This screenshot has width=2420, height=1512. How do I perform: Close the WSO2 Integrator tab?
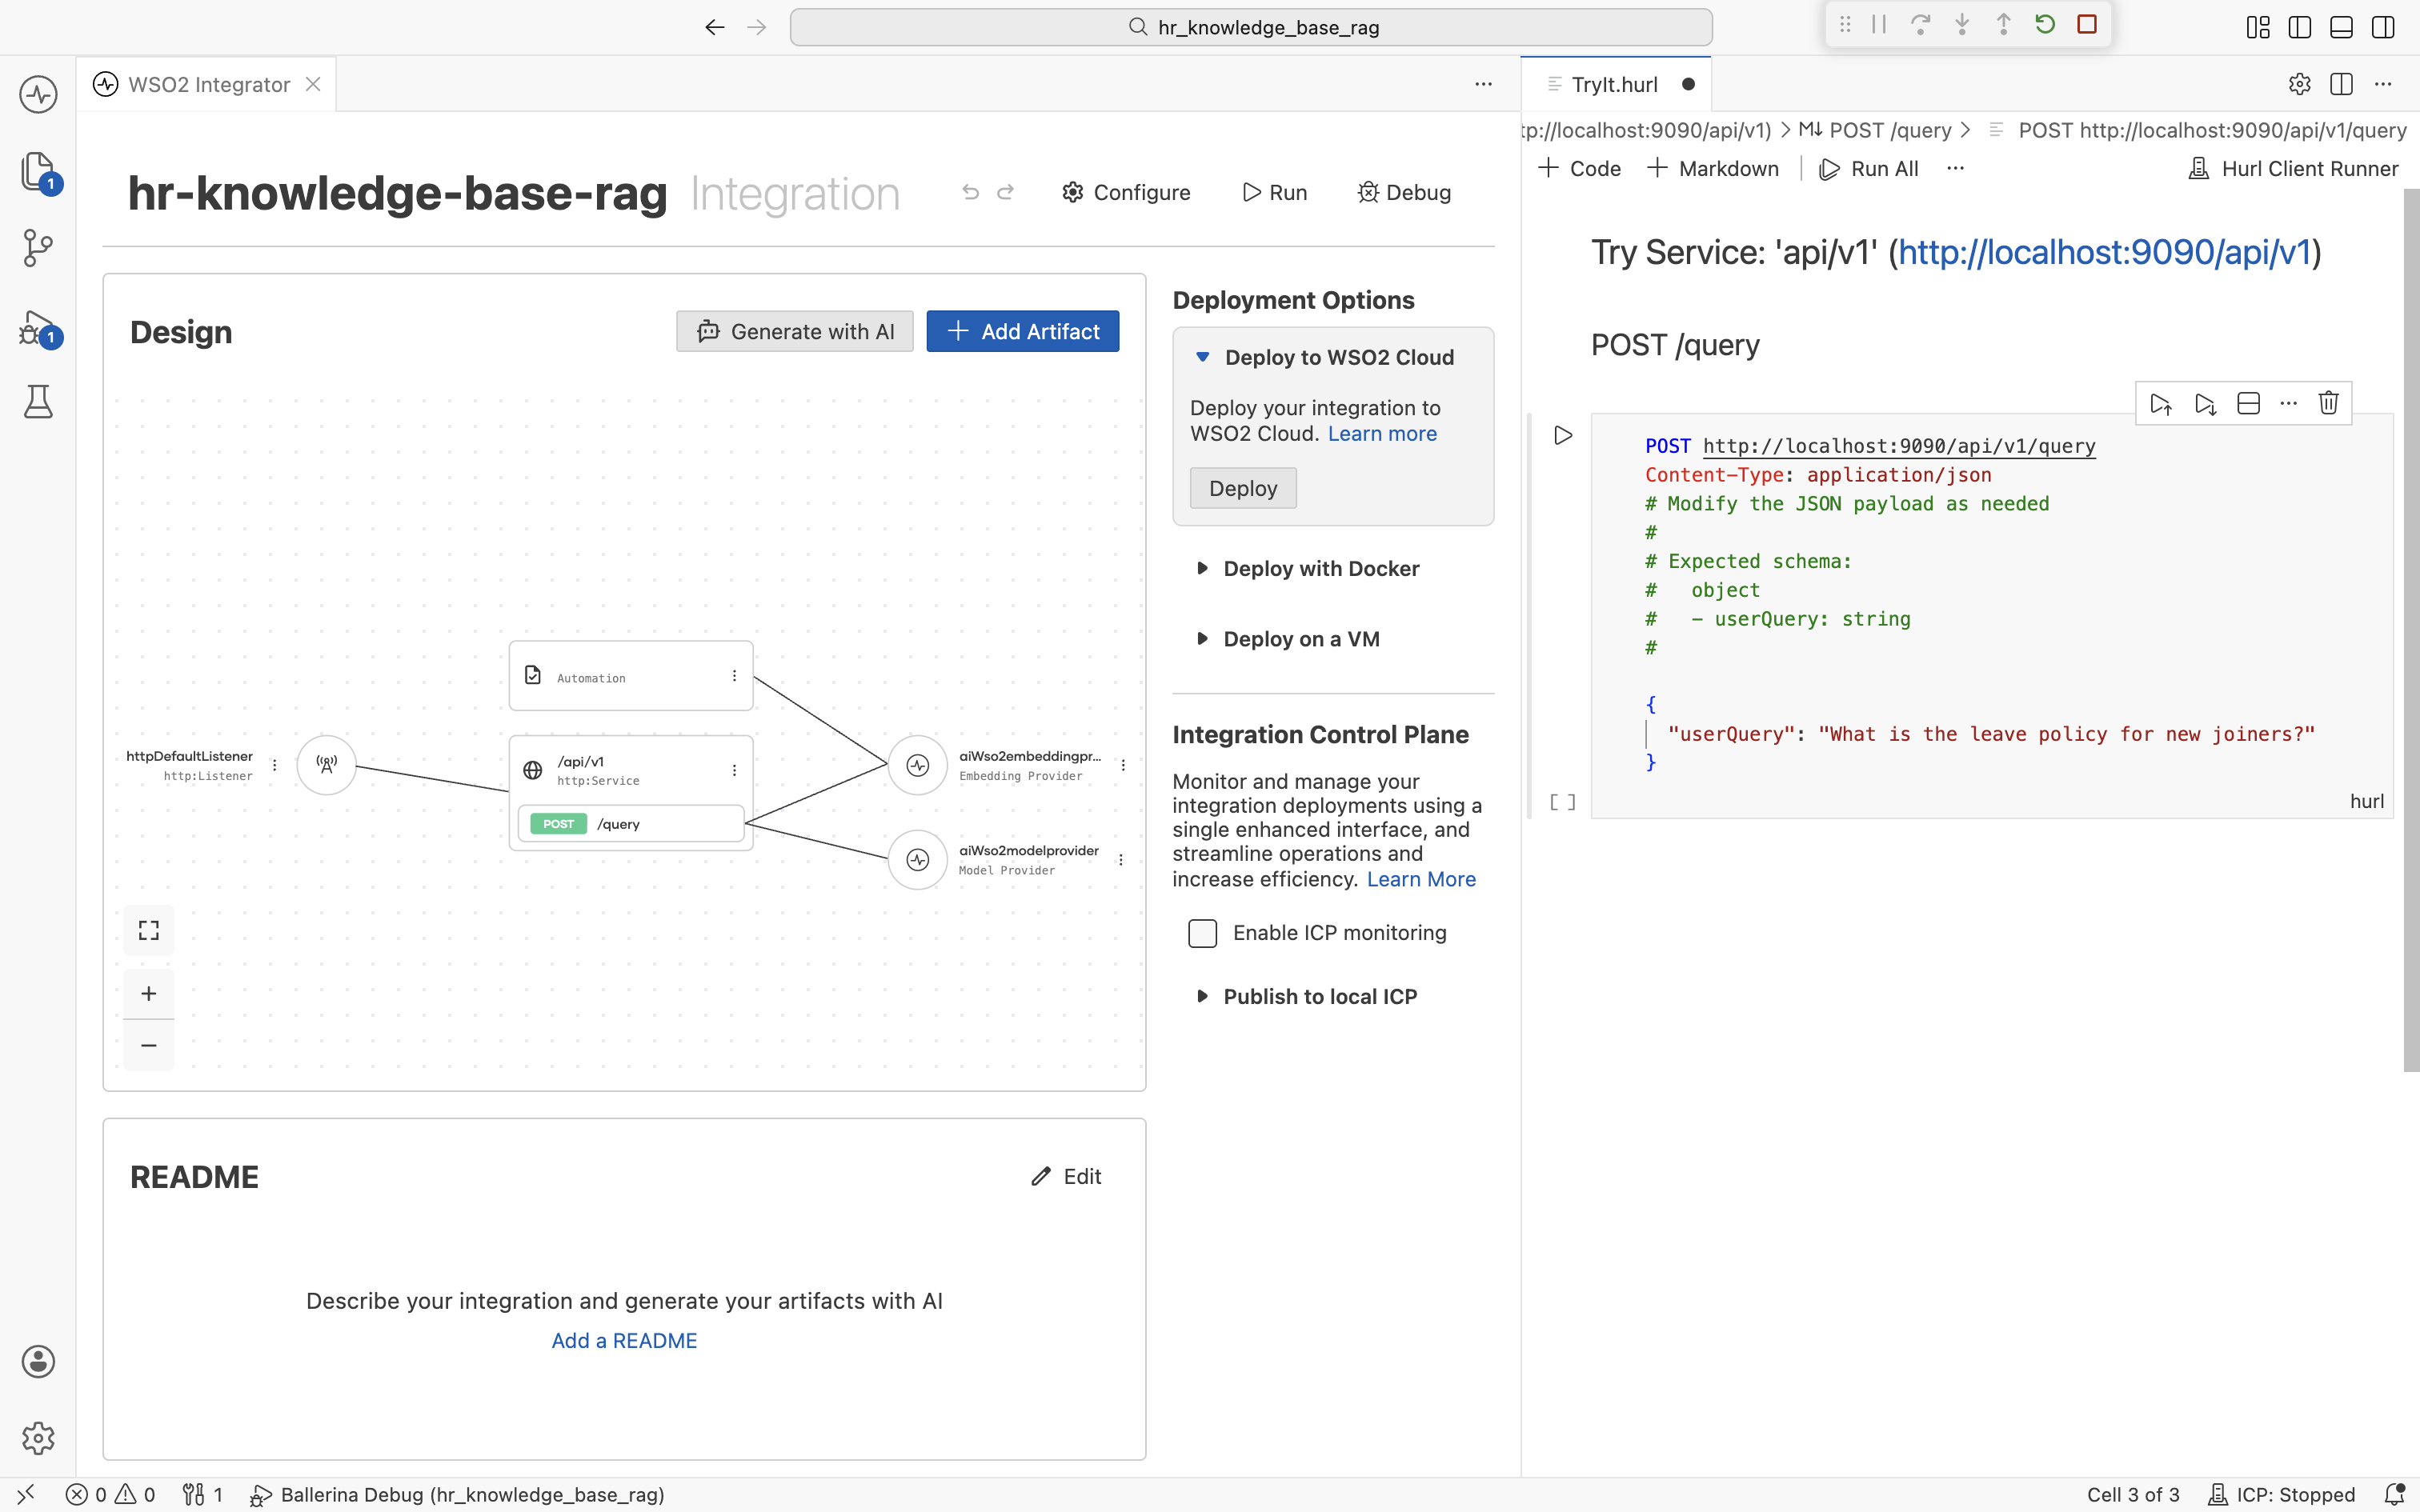coord(313,85)
